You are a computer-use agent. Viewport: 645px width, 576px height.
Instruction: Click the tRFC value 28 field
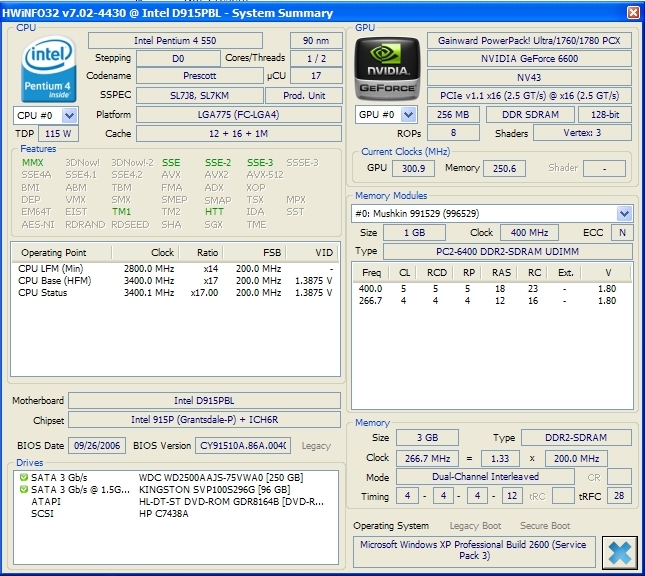pos(619,496)
